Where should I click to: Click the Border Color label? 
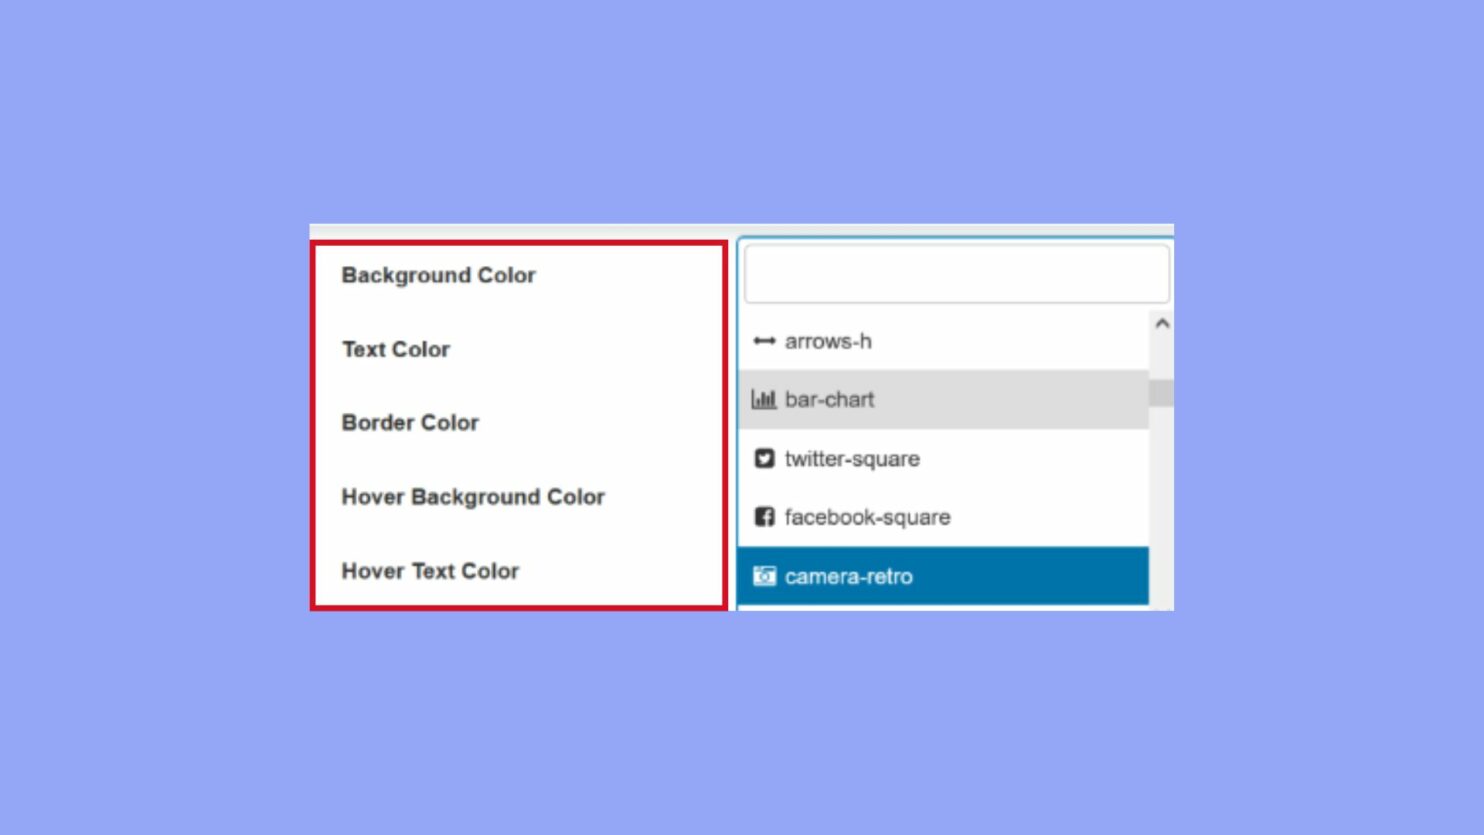click(410, 423)
